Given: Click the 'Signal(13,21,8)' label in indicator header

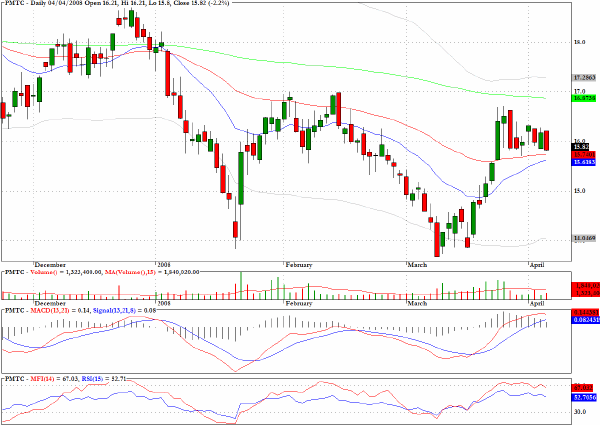Looking at the screenshot, I should coord(114,311).
